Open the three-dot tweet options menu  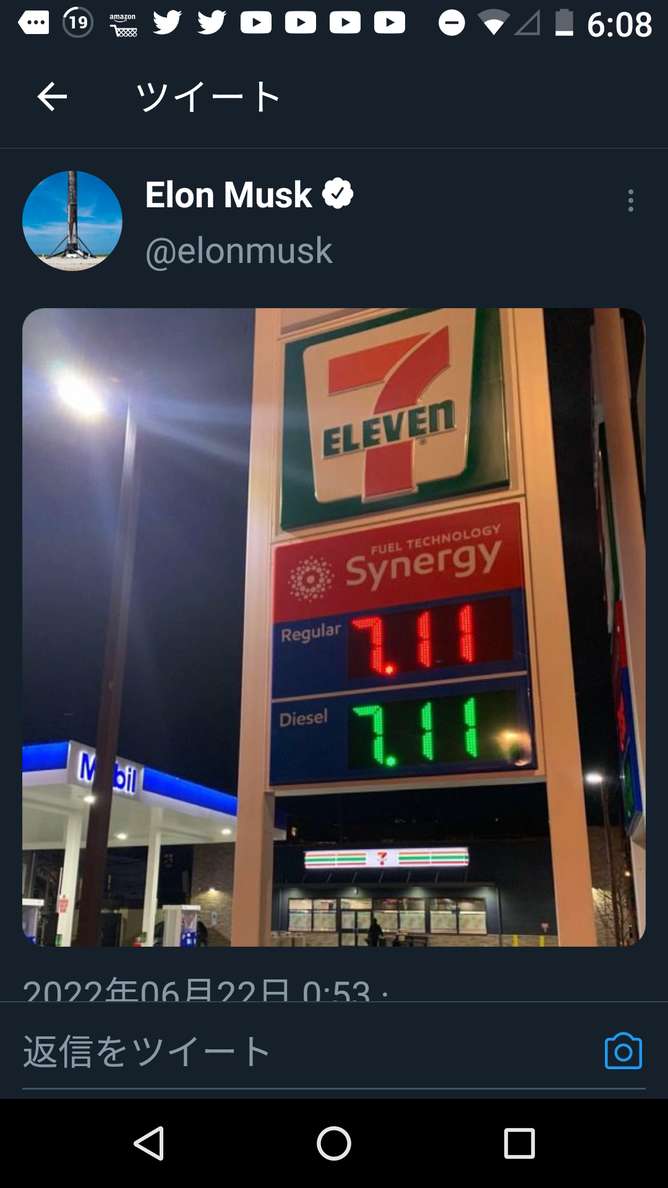[x=630, y=201]
